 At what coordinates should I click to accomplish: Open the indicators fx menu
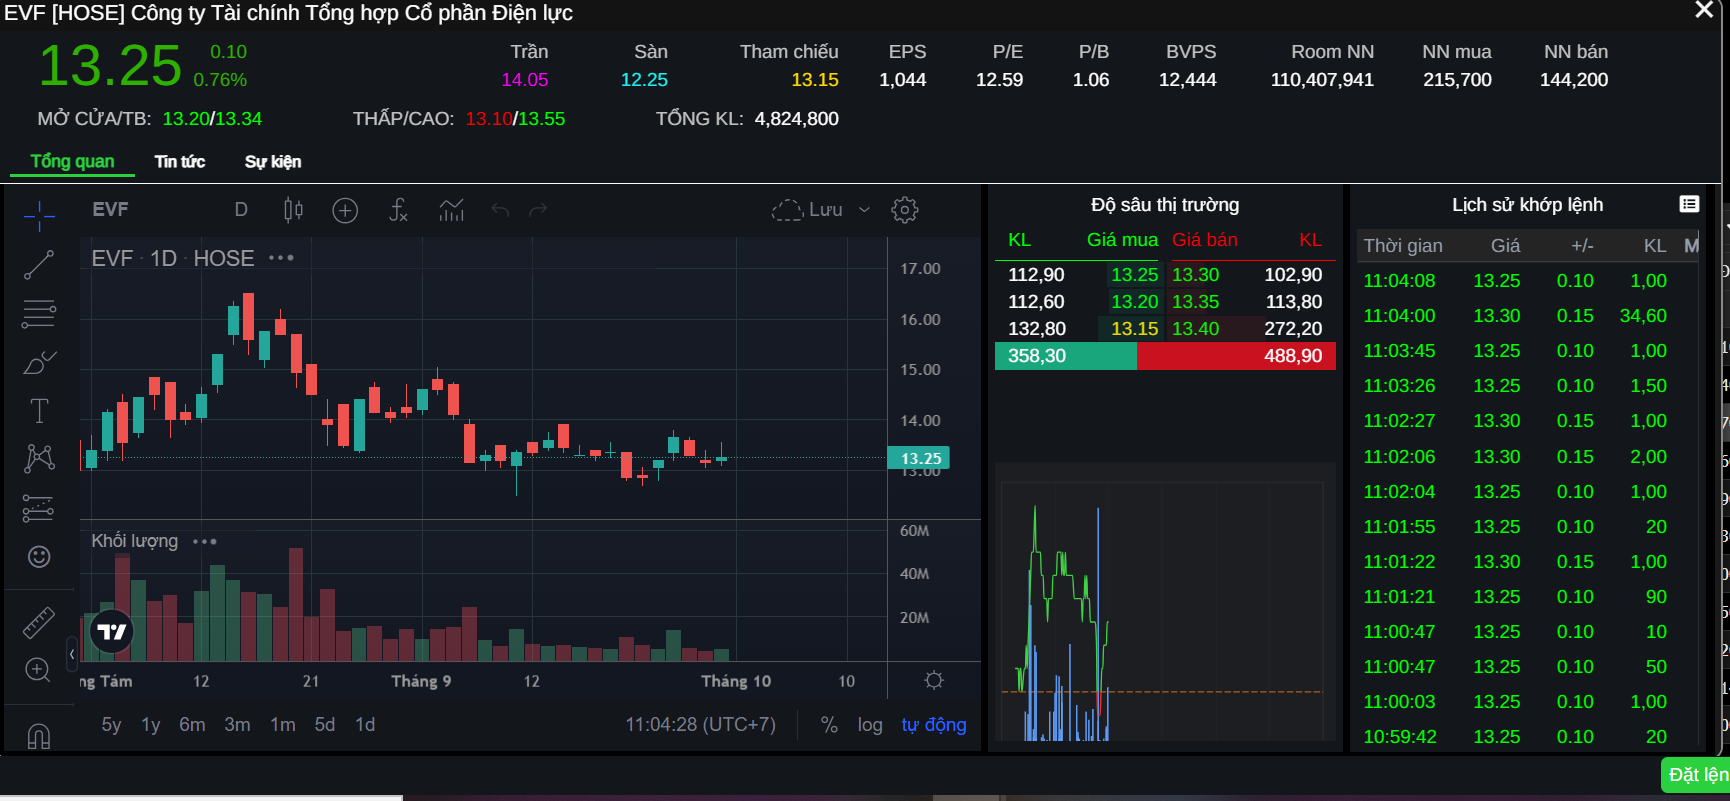(x=398, y=210)
